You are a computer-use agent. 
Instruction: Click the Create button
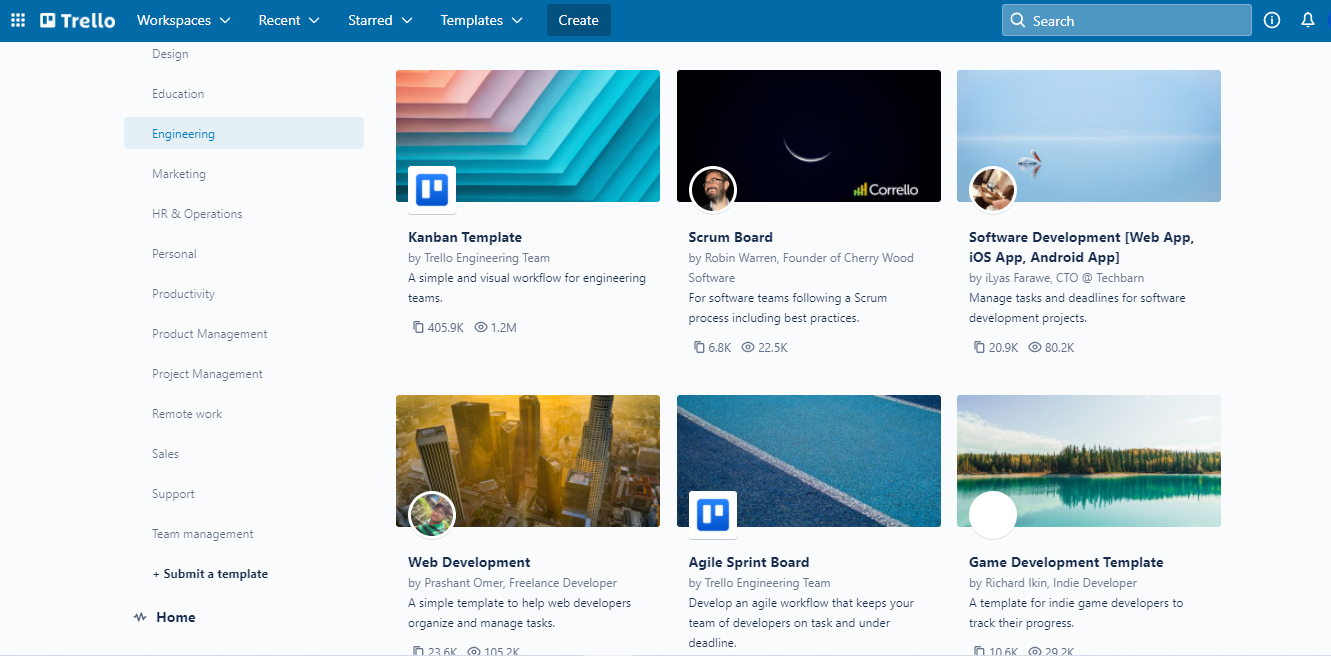579,20
